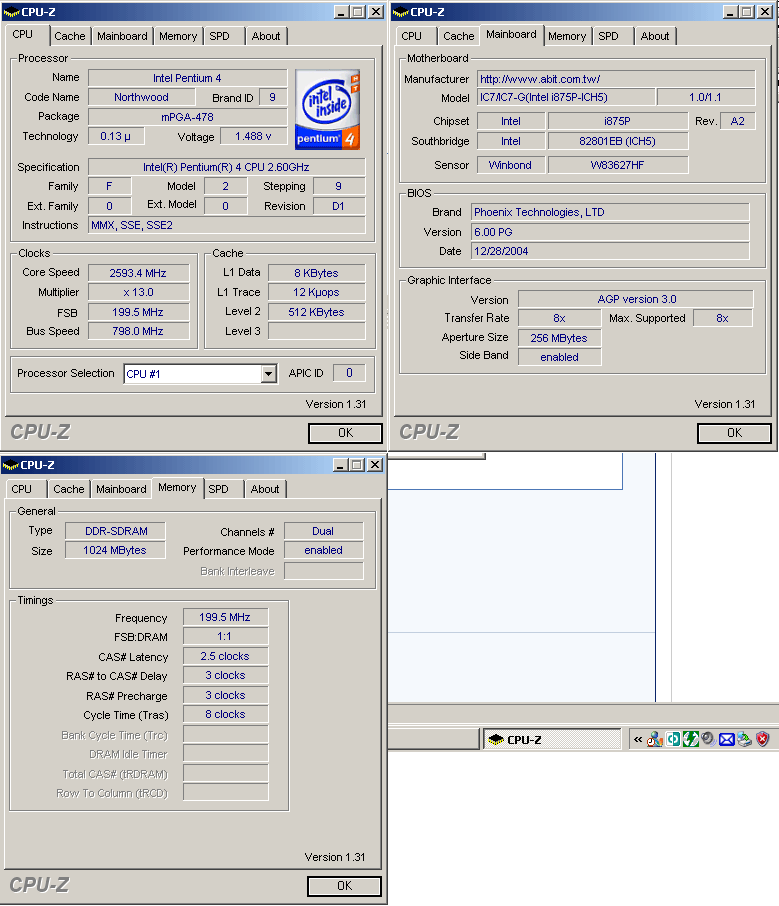Click the Safely Remove Hardware tray icon

point(744,739)
